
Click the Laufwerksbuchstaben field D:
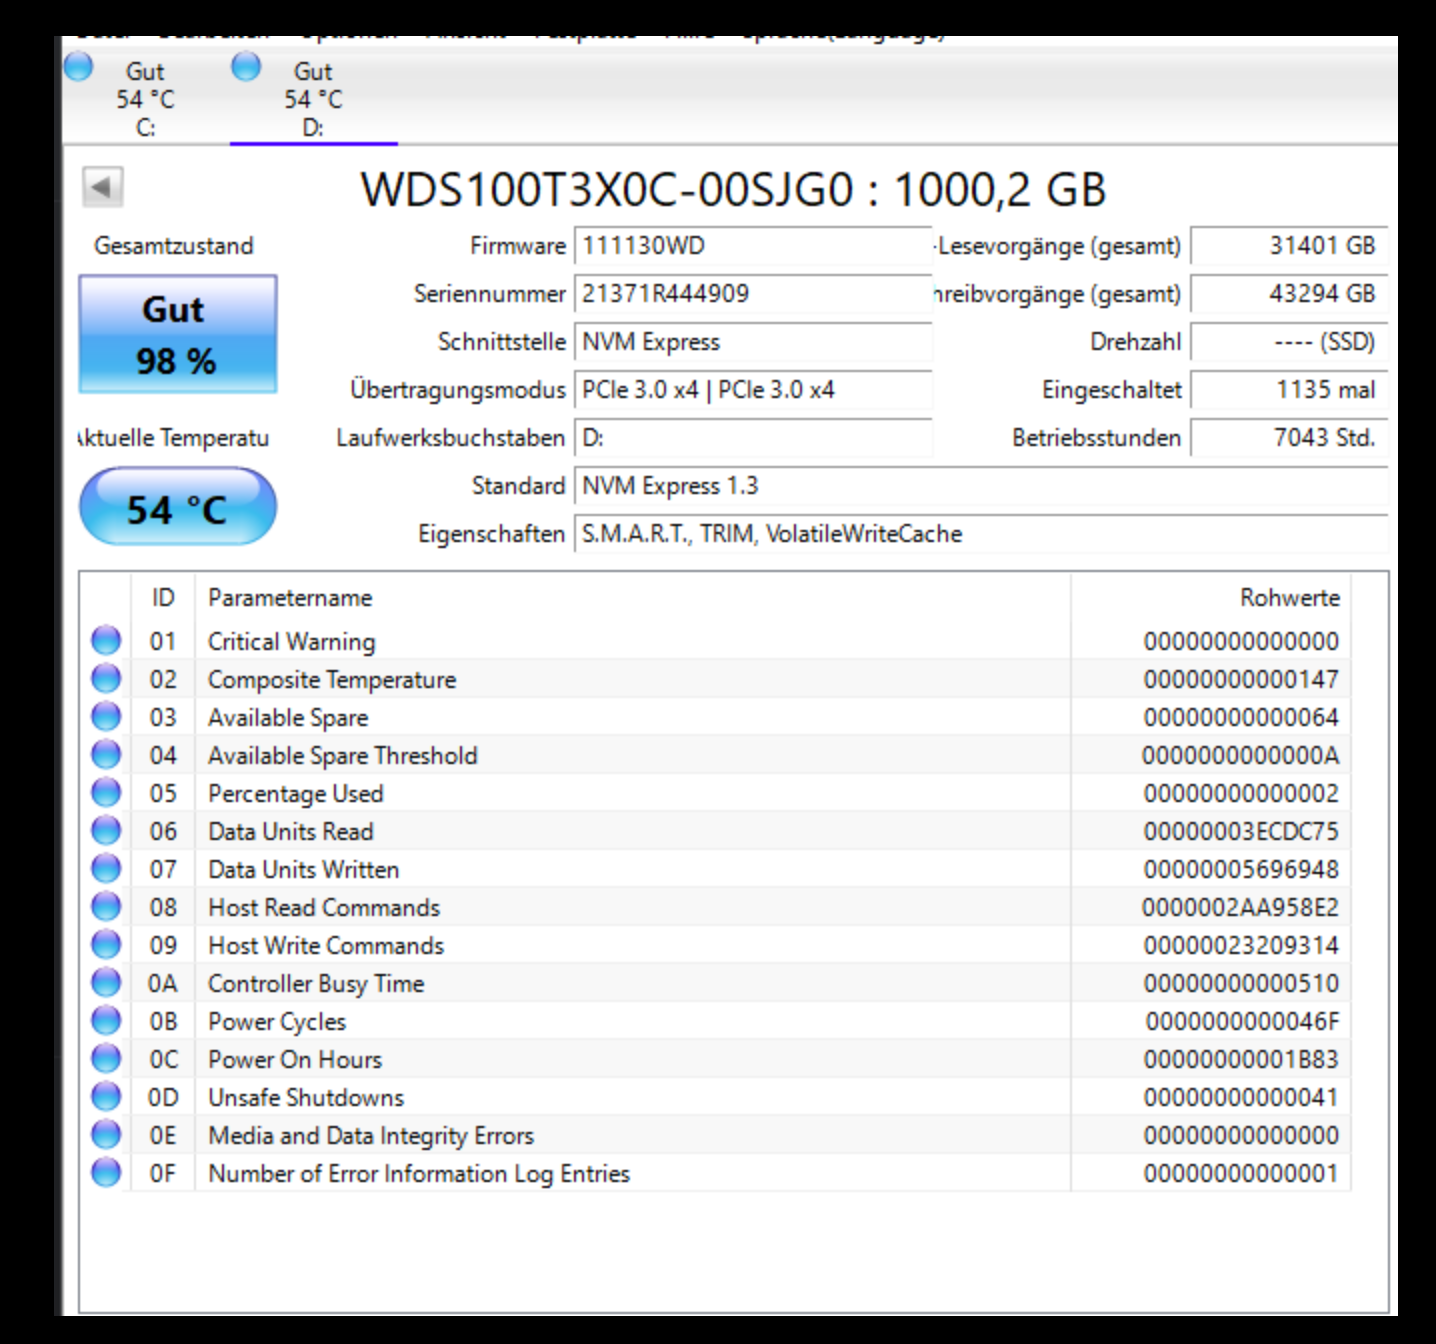pyautogui.click(x=753, y=438)
